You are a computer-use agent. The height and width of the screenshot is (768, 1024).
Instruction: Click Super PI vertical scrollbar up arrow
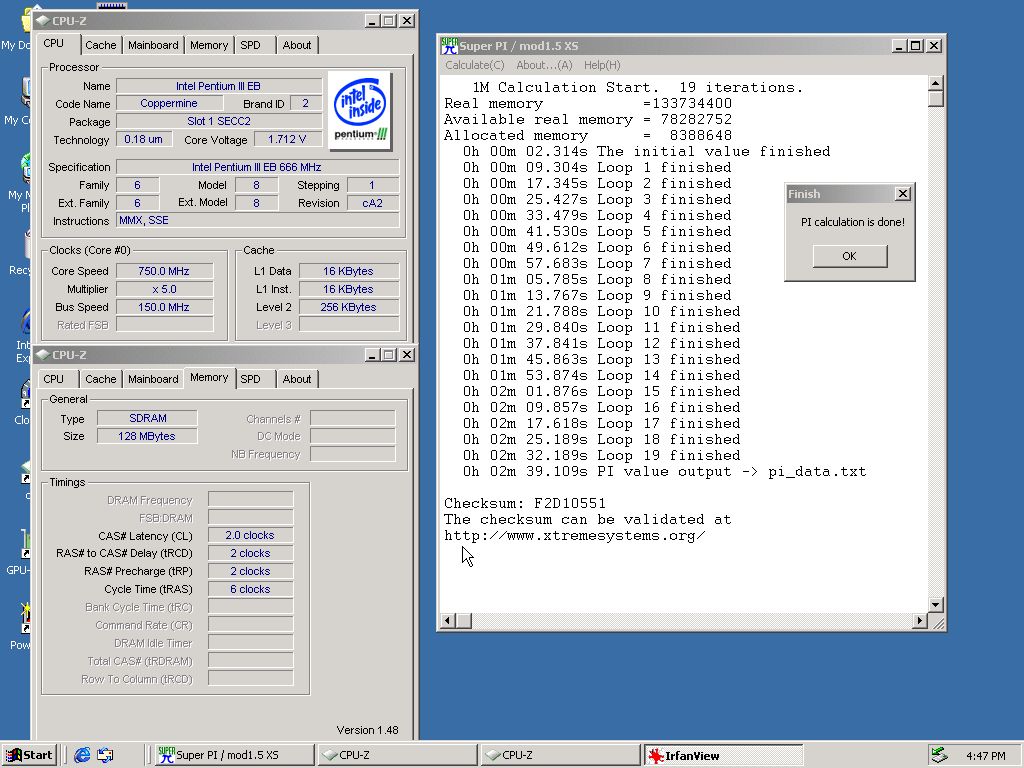tap(935, 83)
